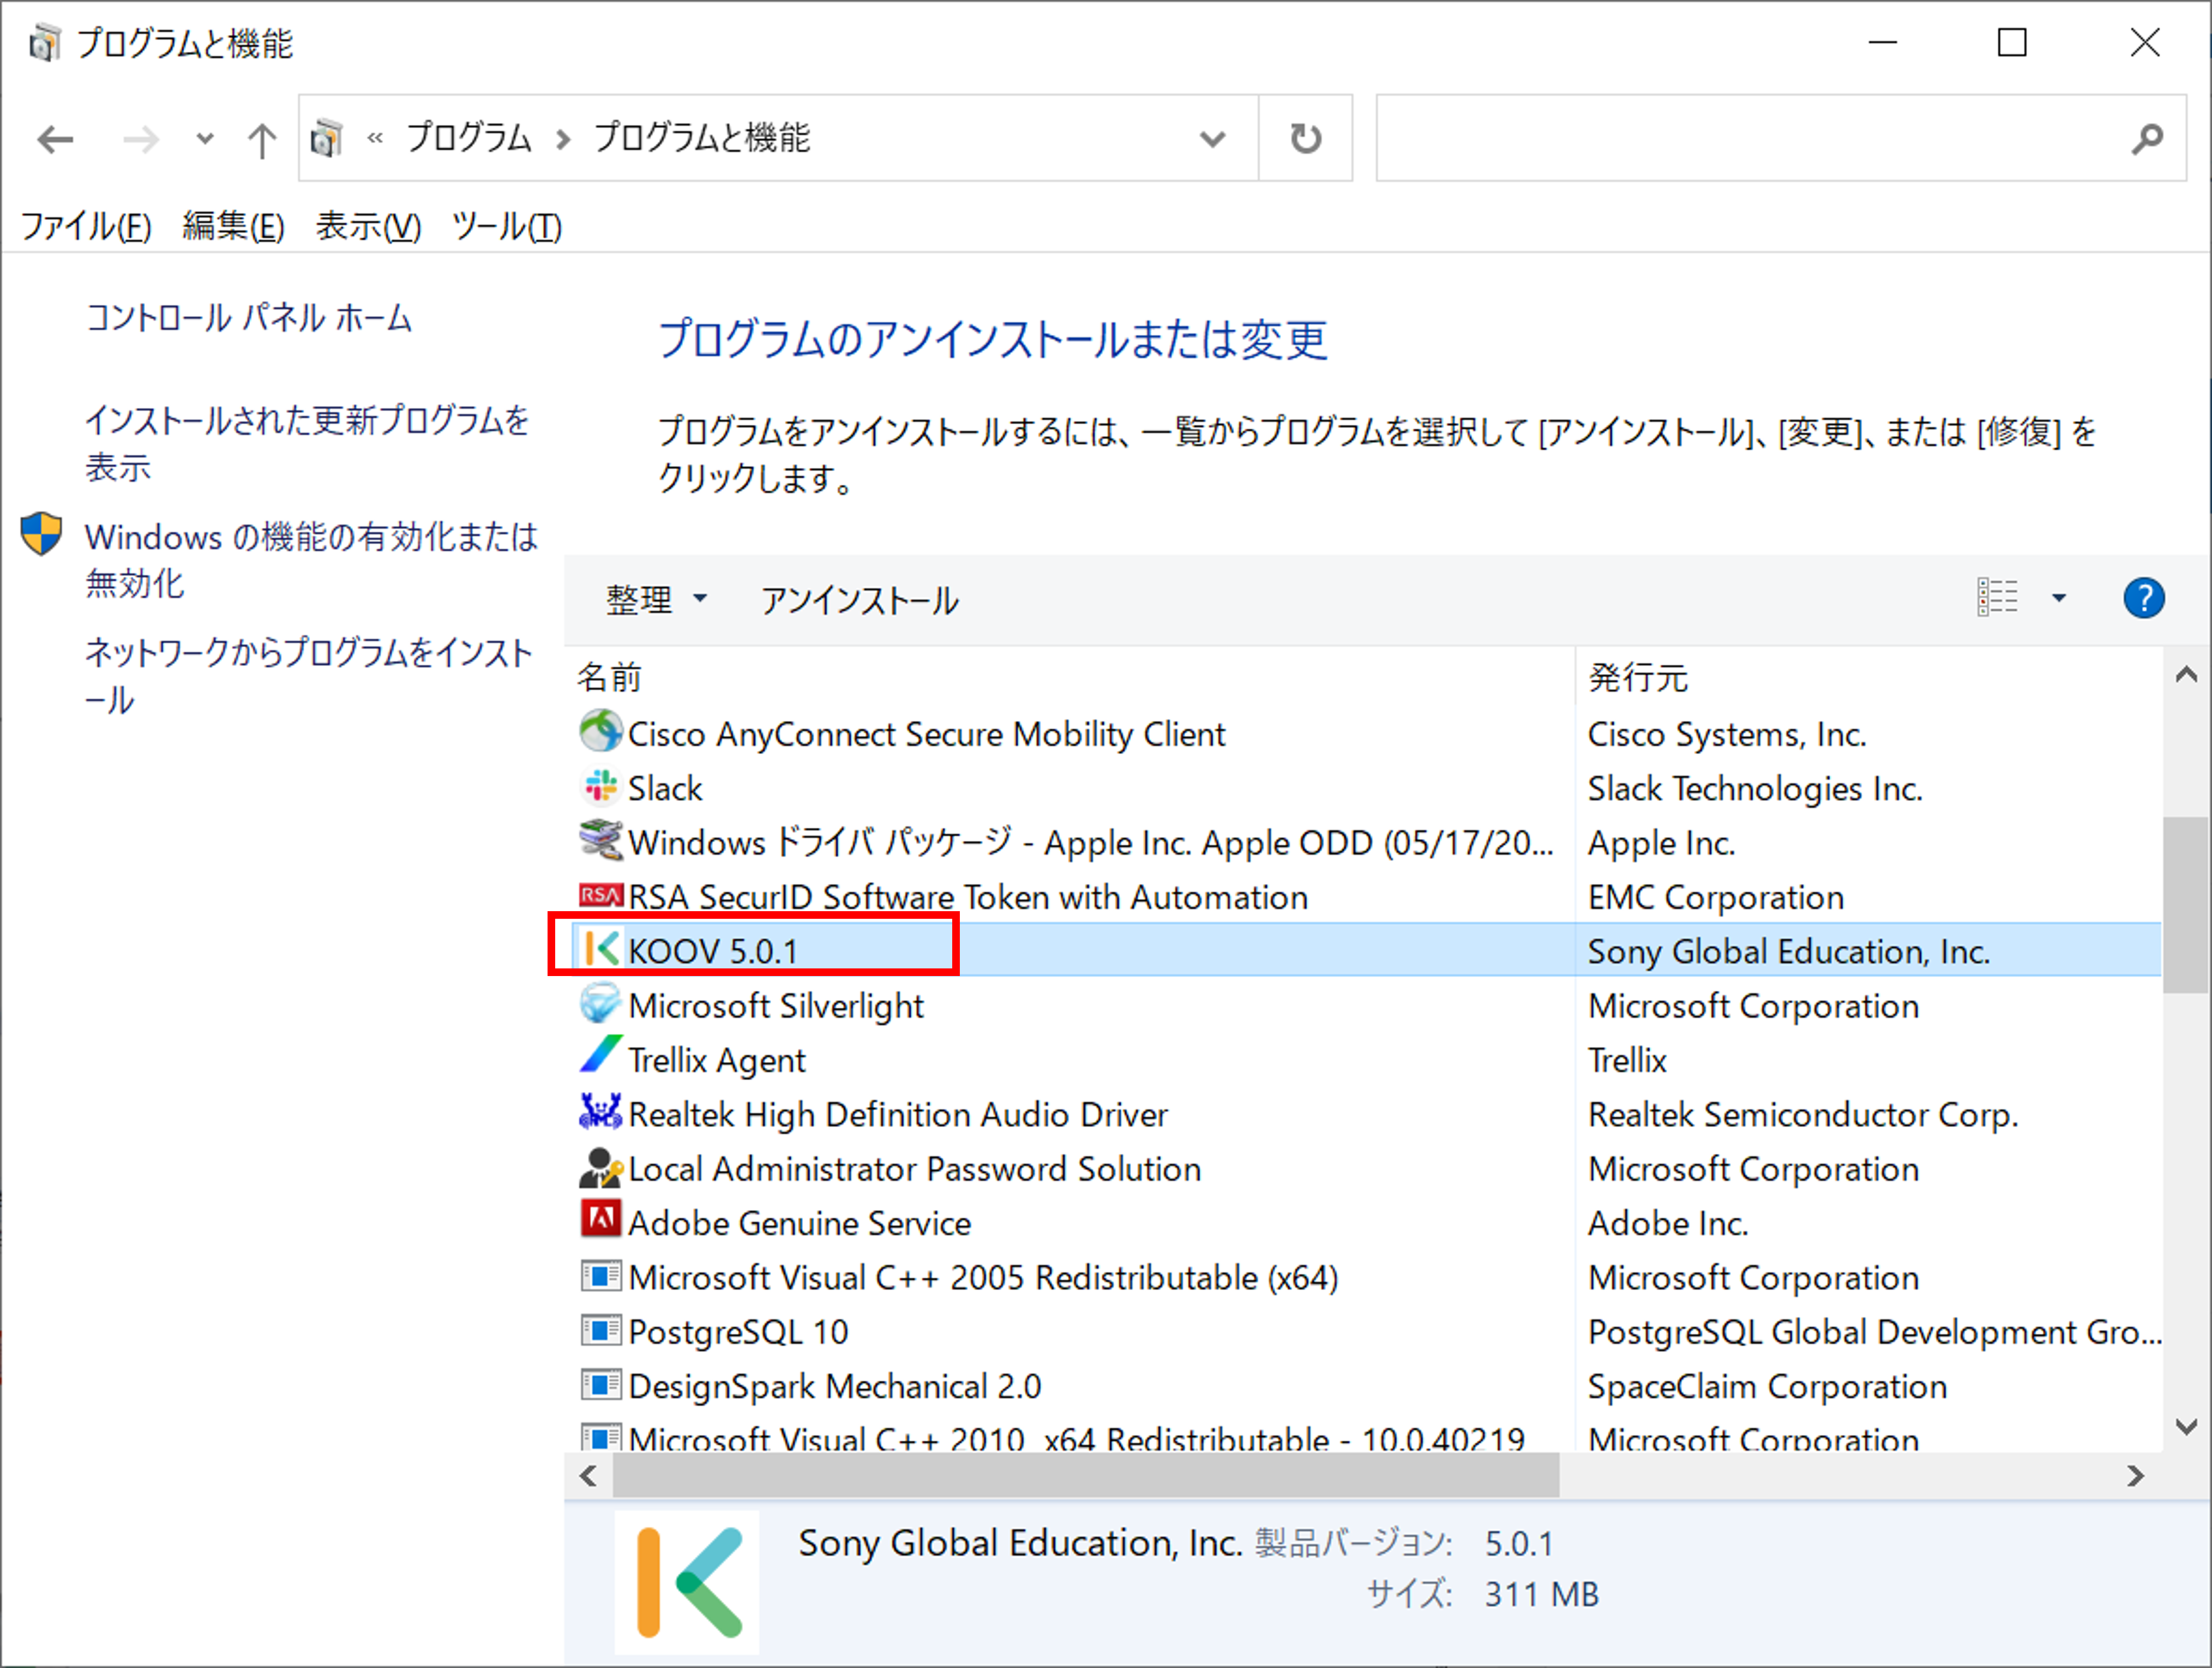The image size is (2212, 1668).
Task: Select the Slack program name
Action: [665, 789]
